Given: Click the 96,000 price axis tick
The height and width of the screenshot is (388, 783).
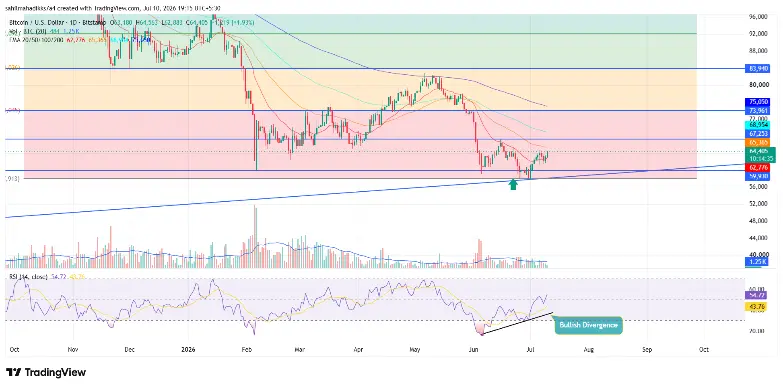Looking at the screenshot, I should point(758,16).
